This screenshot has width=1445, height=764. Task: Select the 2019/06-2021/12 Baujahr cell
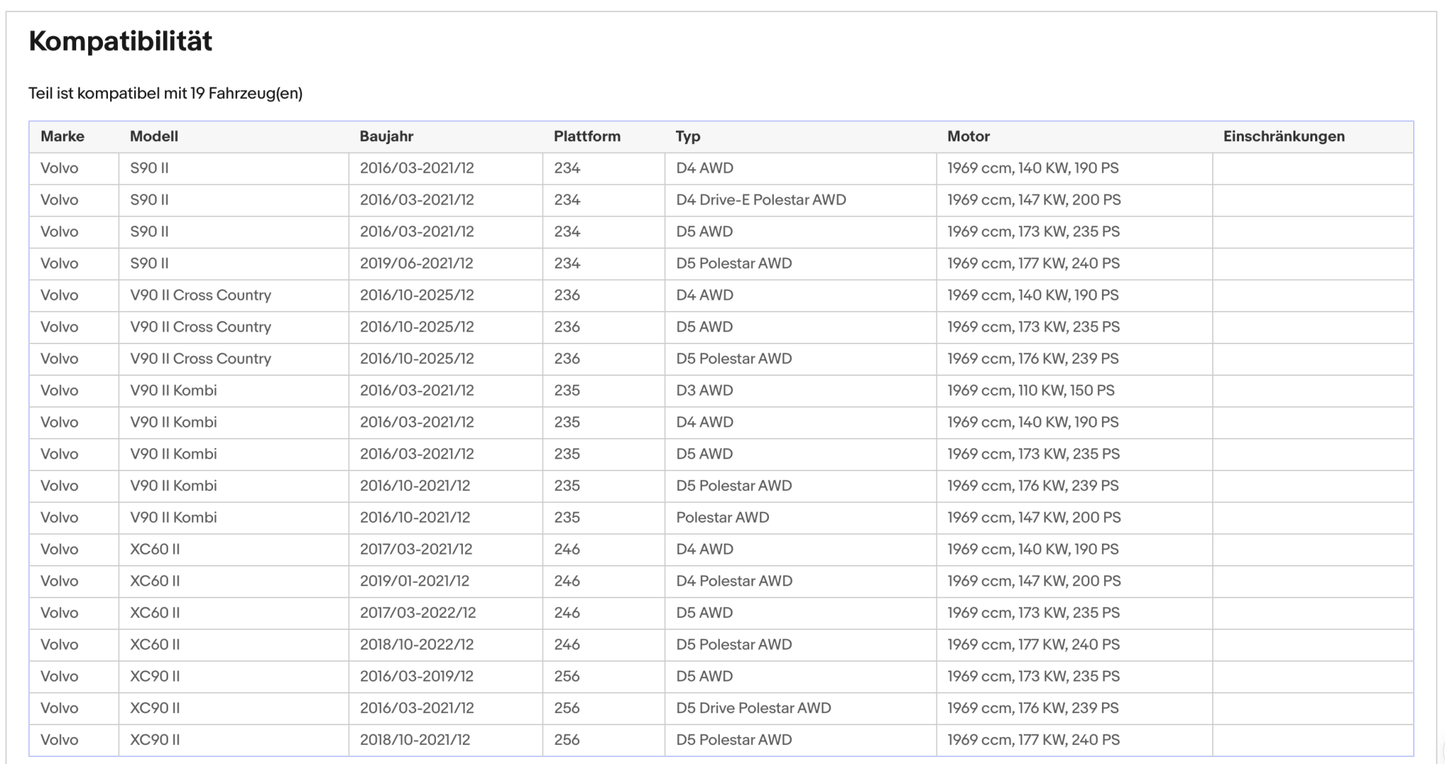click(x=416, y=264)
